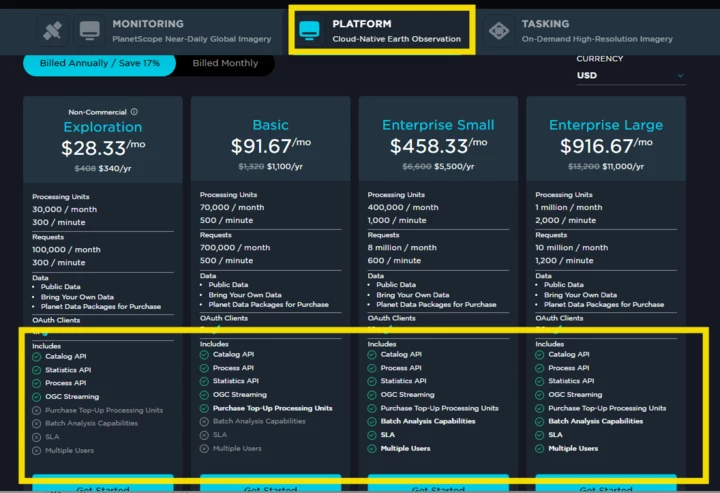Click the Tasking diamond target icon

499,31
